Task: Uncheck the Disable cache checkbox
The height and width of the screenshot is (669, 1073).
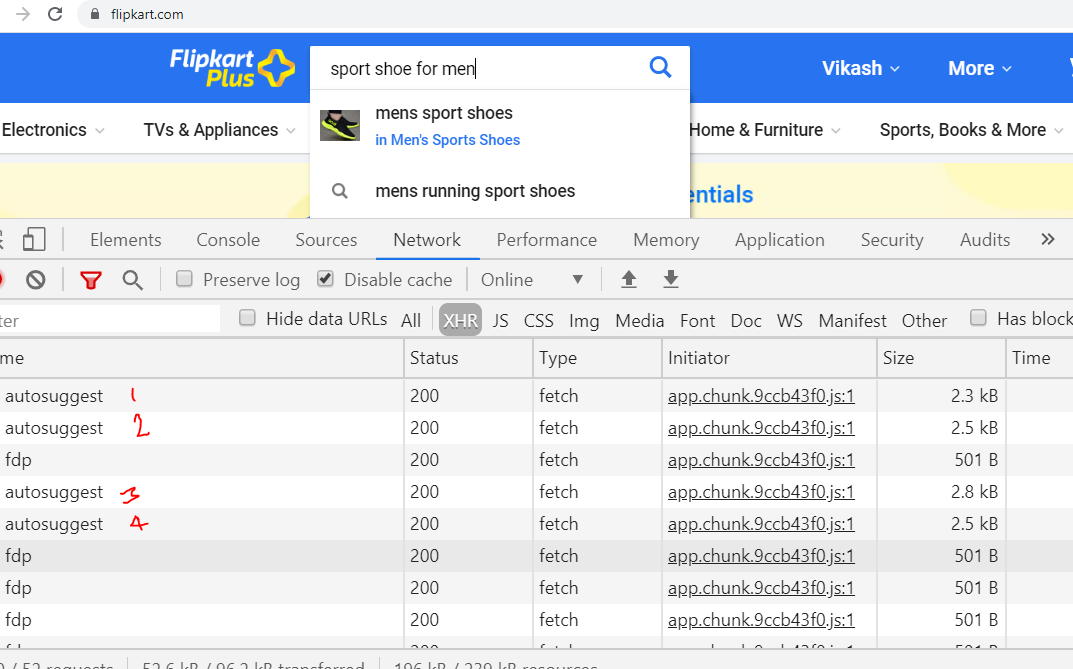Action: [323, 279]
